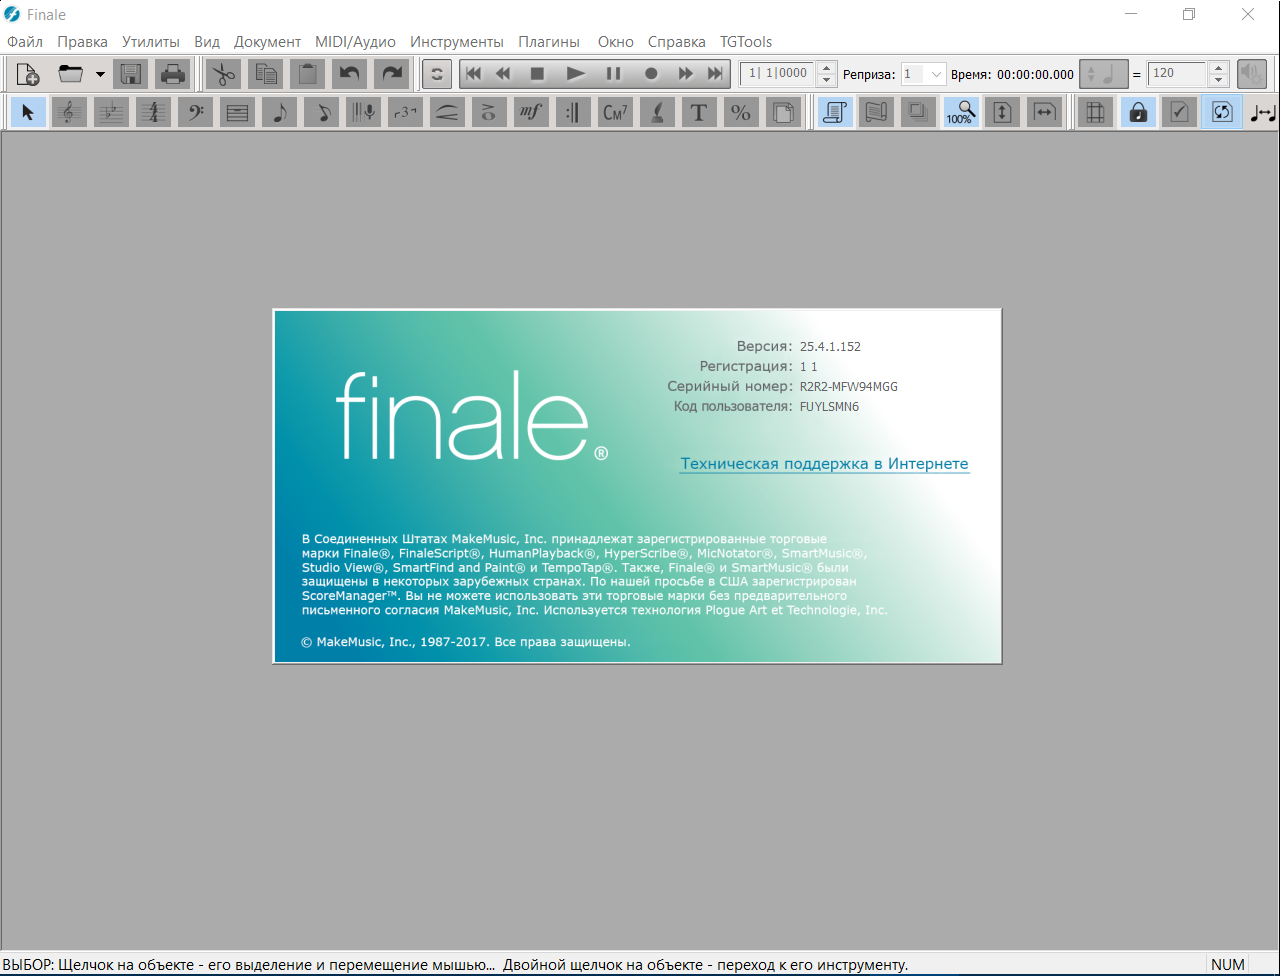Save the document with the floppy disk icon
Viewport: 1280px width, 976px height.
pyautogui.click(x=131, y=73)
